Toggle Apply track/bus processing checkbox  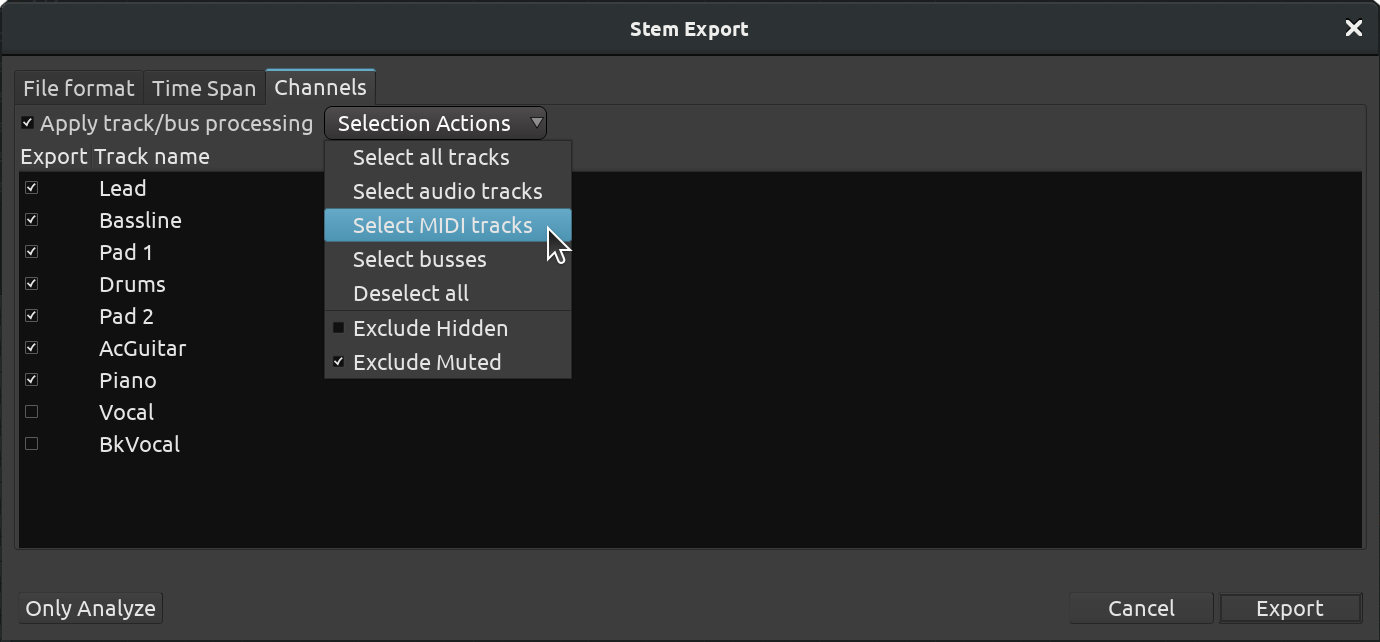(x=27, y=123)
